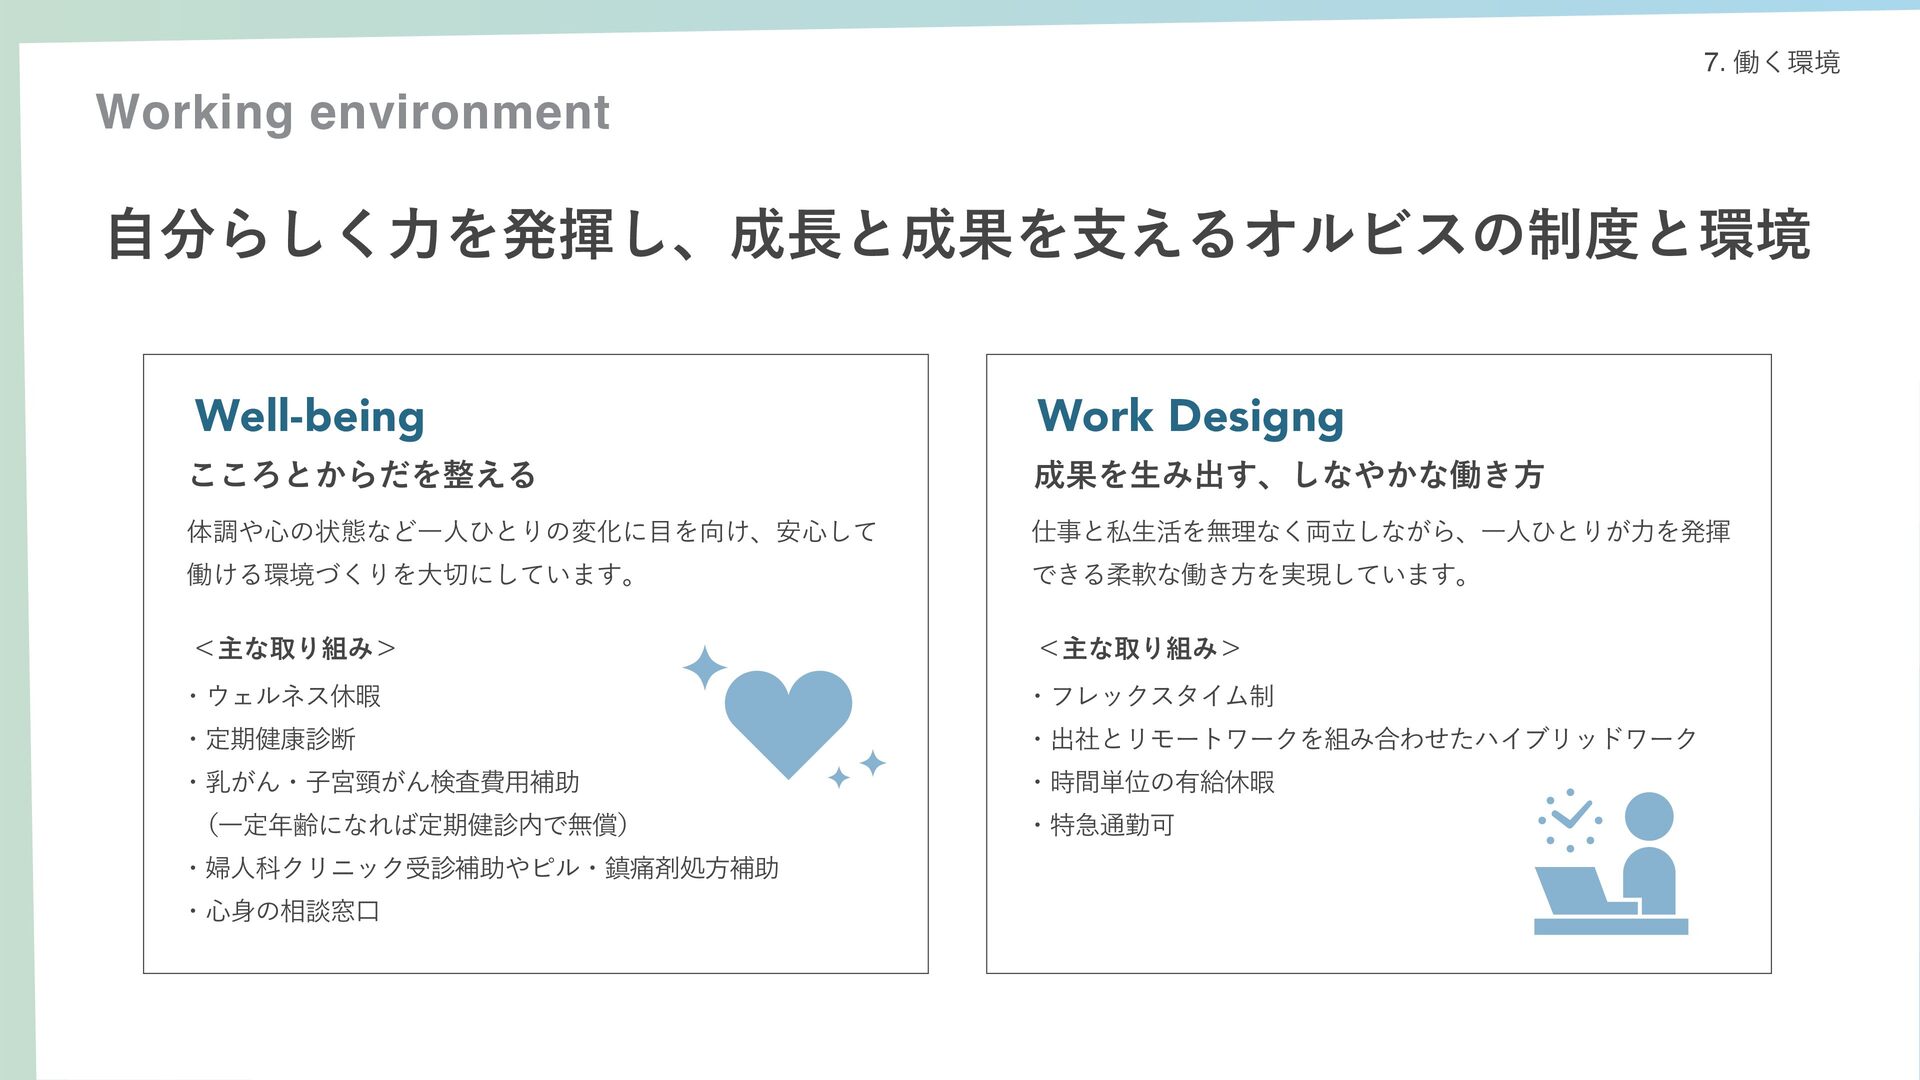Click the ウェルネス休暇 bullet item
Image resolution: width=1920 pixels, height=1080 pixels.
point(293,696)
